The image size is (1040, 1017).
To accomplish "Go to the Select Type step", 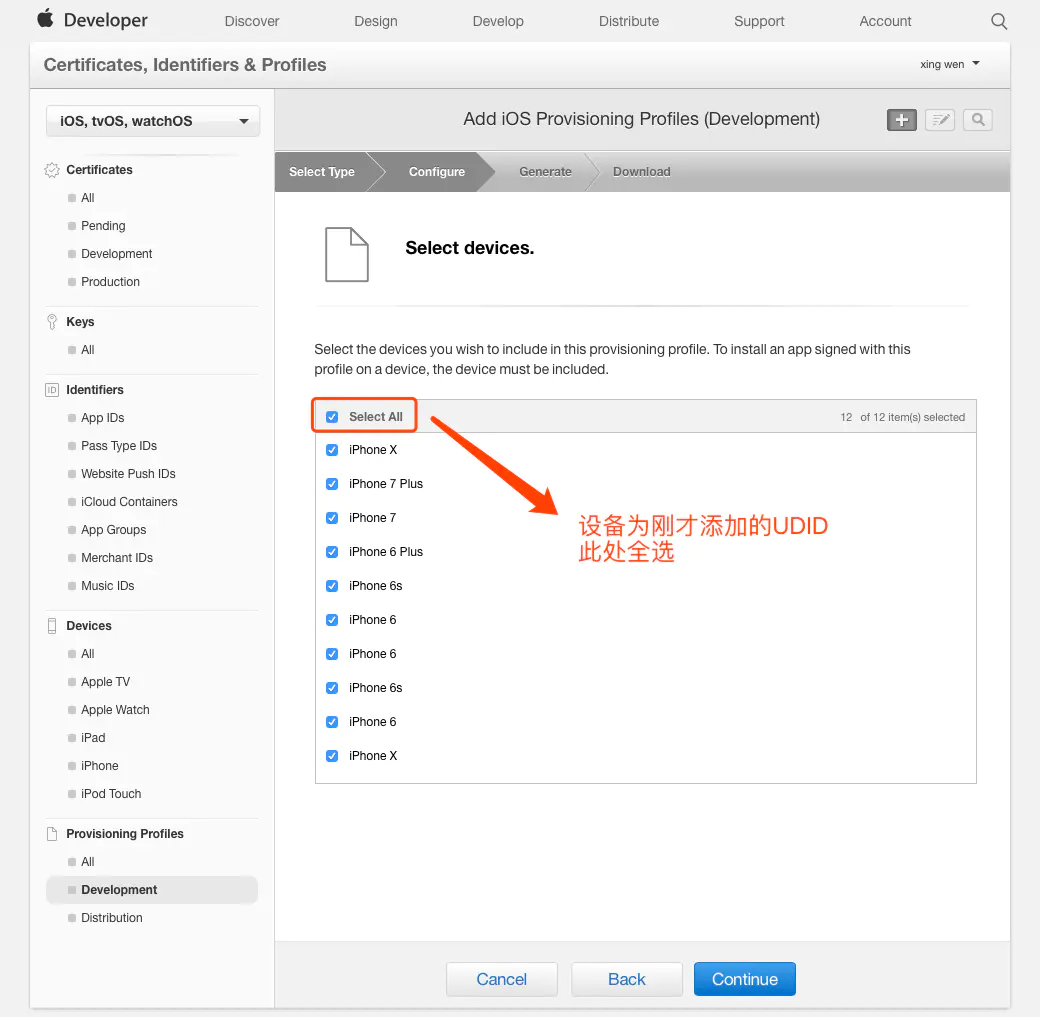I will (x=322, y=172).
